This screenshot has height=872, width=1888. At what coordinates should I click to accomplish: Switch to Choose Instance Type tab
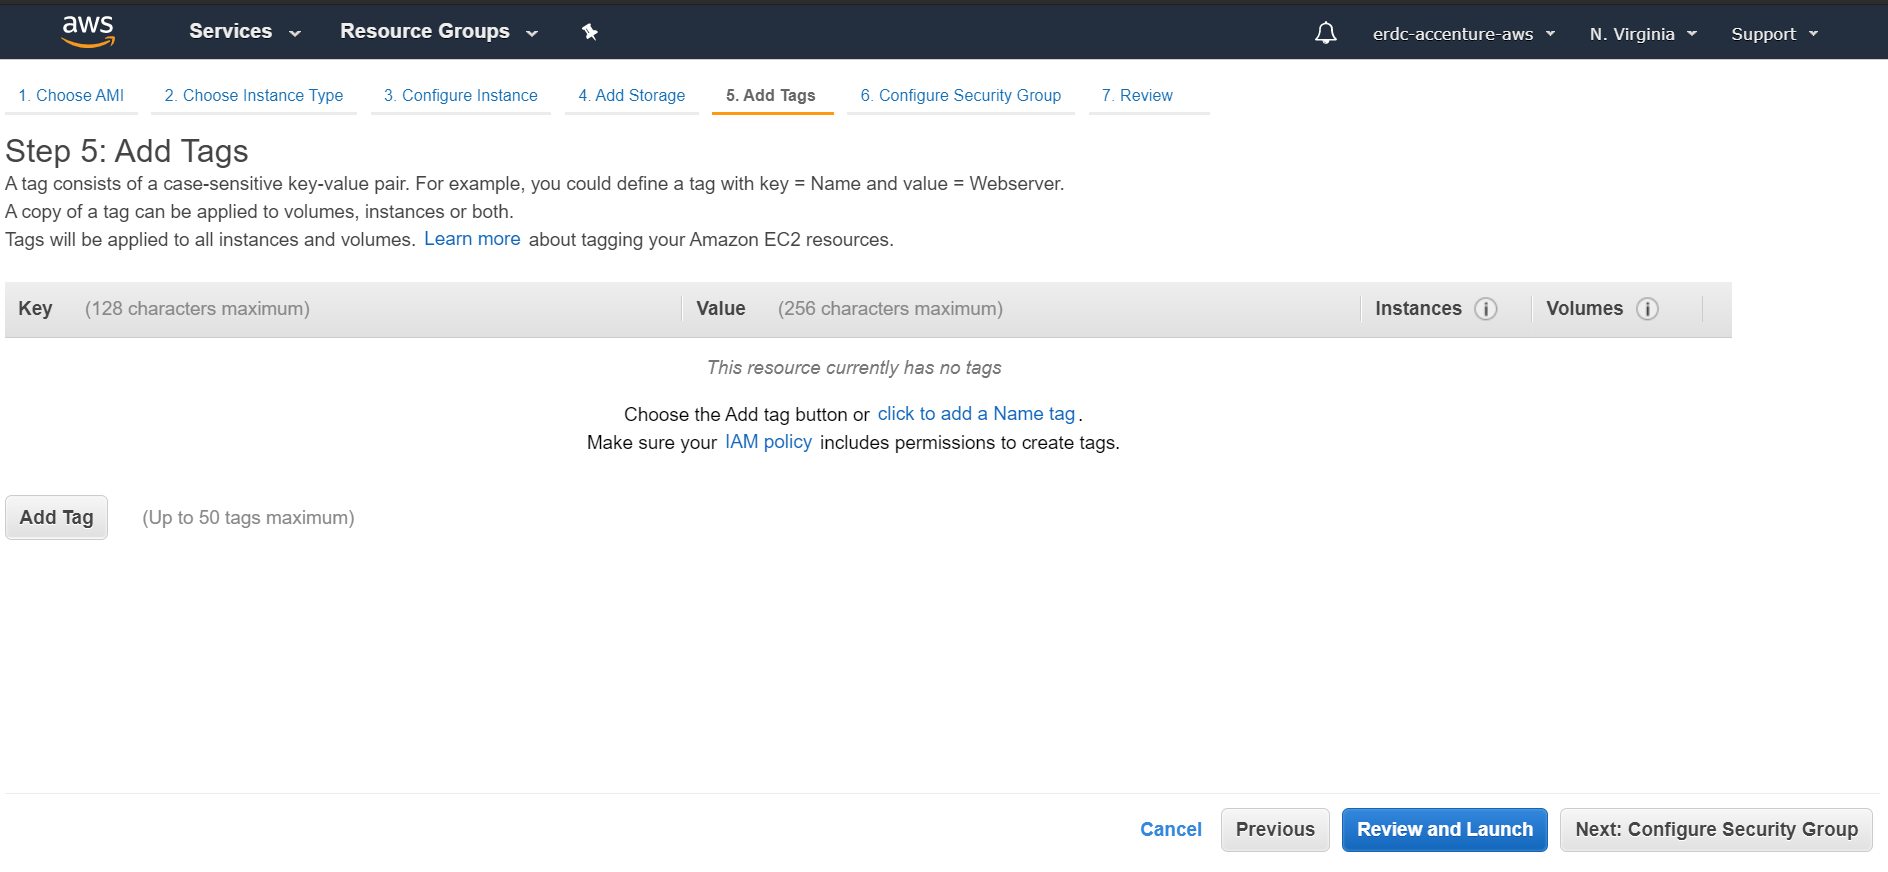254,96
